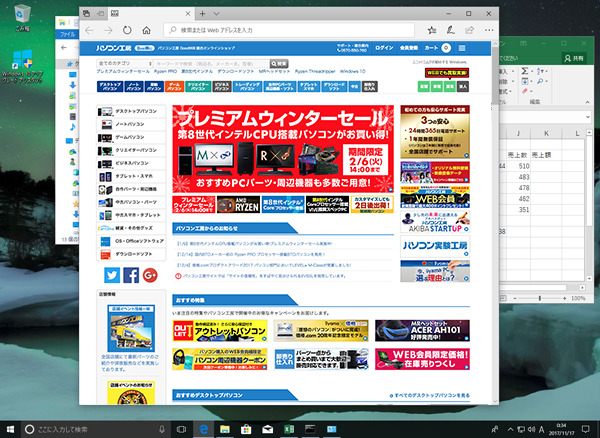600x438 pixels.
Task: Click すべてのデスクトップパソコンを見る link
Action: 430,396
